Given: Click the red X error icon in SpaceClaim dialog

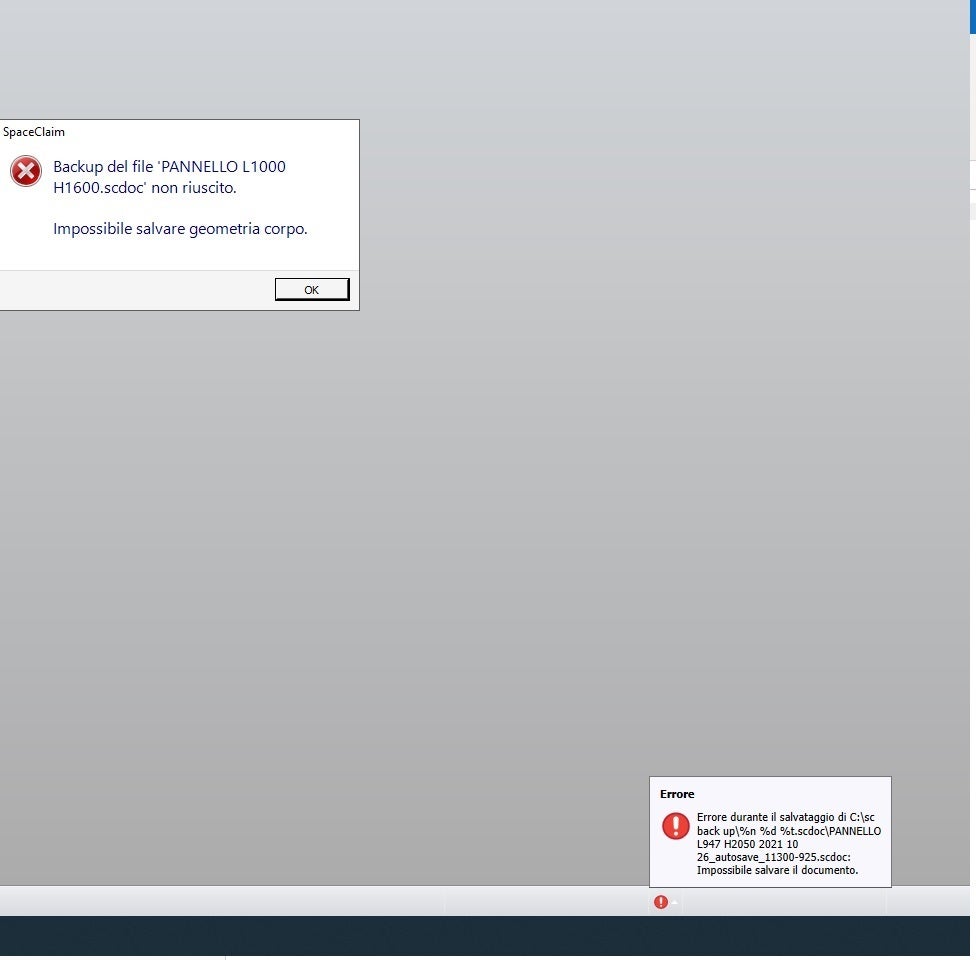Looking at the screenshot, I should point(26,171).
